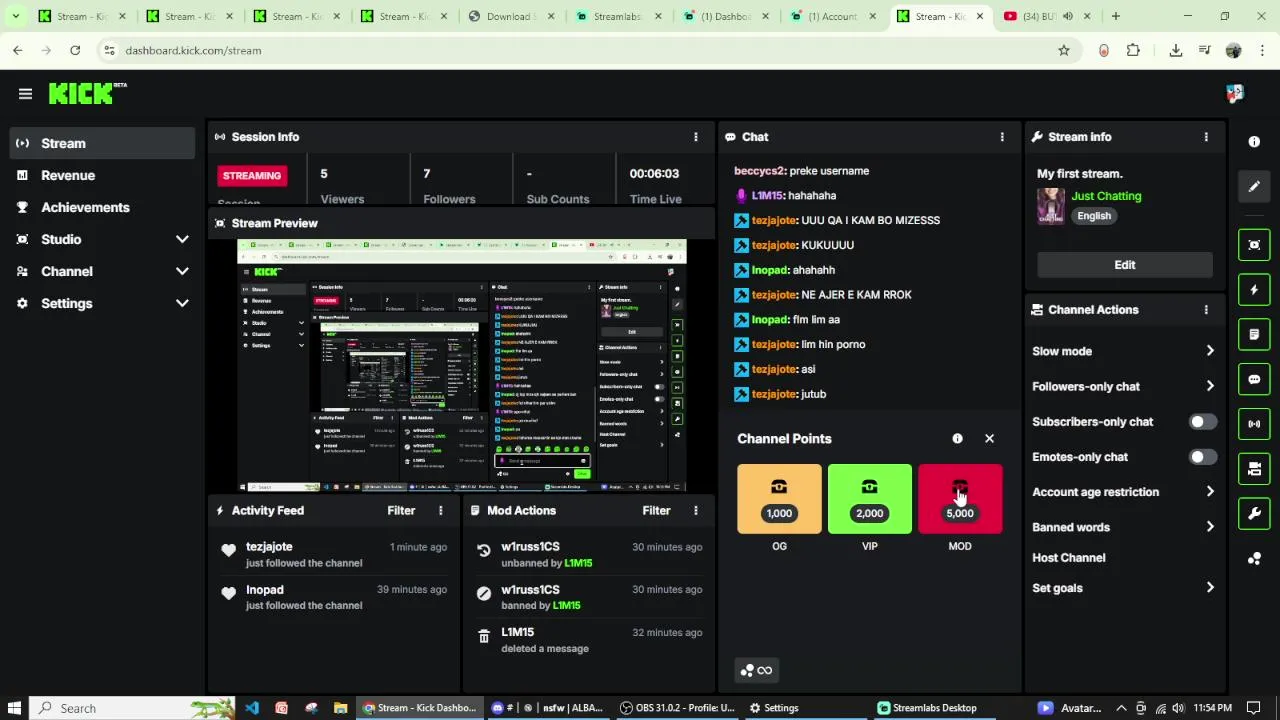Toggle the Mod Actions document widget icon

pos(1254,334)
